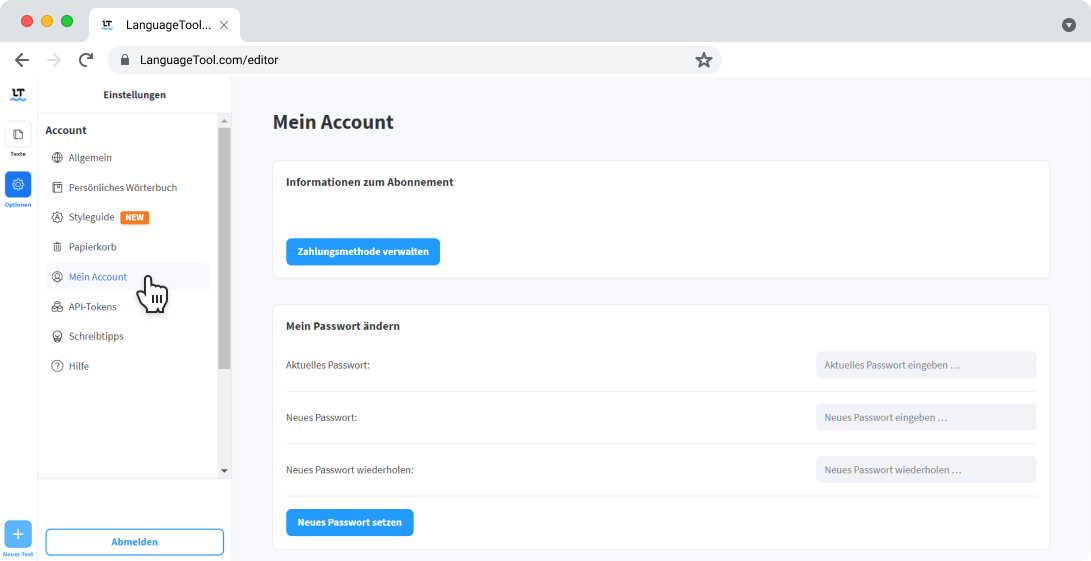The height and width of the screenshot is (561, 1091).
Task: Select Mein Account menu item
Action: click(127, 277)
